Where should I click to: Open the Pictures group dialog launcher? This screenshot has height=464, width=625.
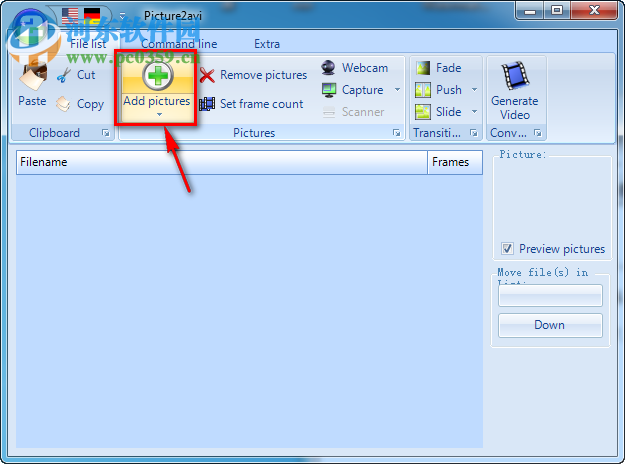(x=397, y=133)
